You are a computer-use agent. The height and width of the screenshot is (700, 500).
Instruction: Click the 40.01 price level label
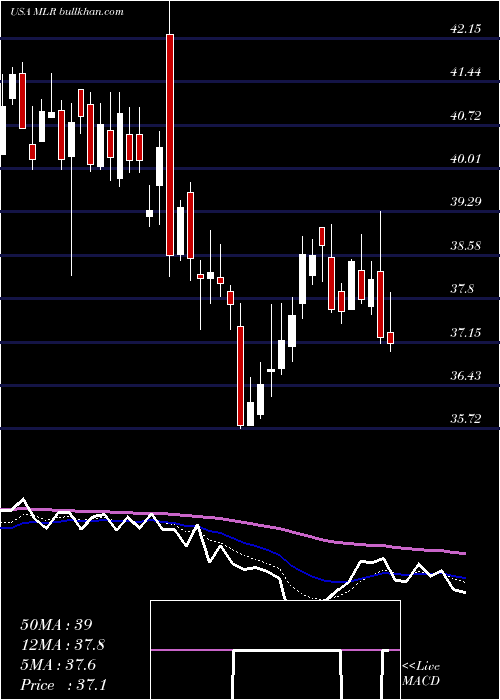tap(465, 158)
